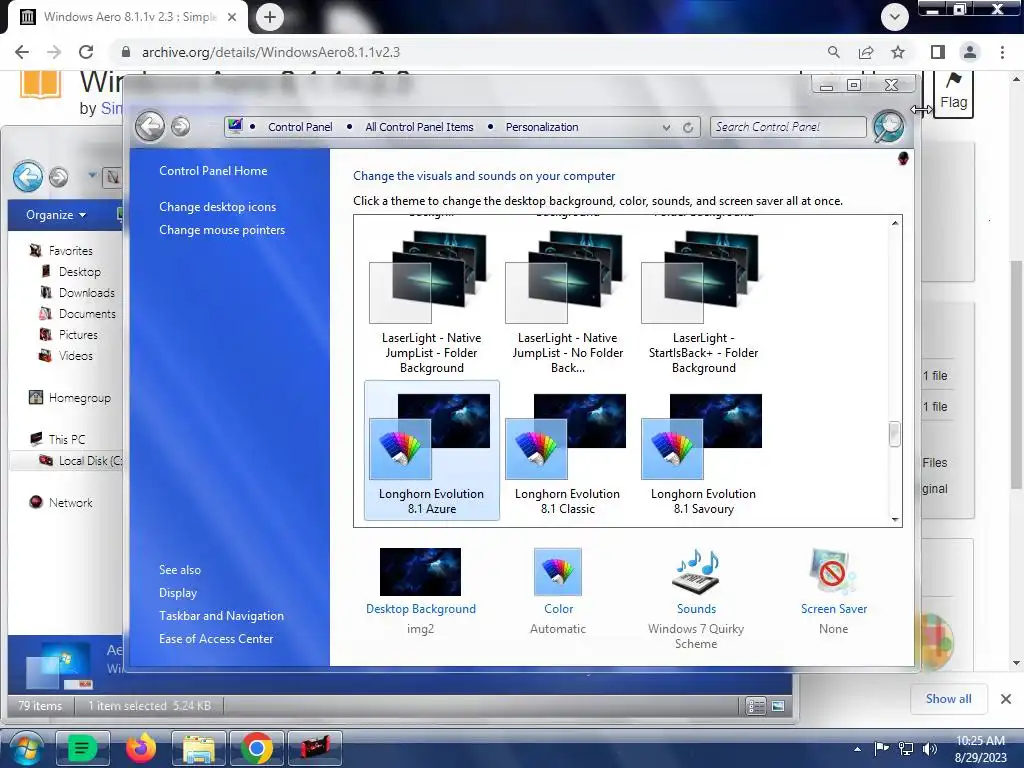
Task: Switch Explorer to large icons view
Action: pyautogui.click(x=778, y=706)
